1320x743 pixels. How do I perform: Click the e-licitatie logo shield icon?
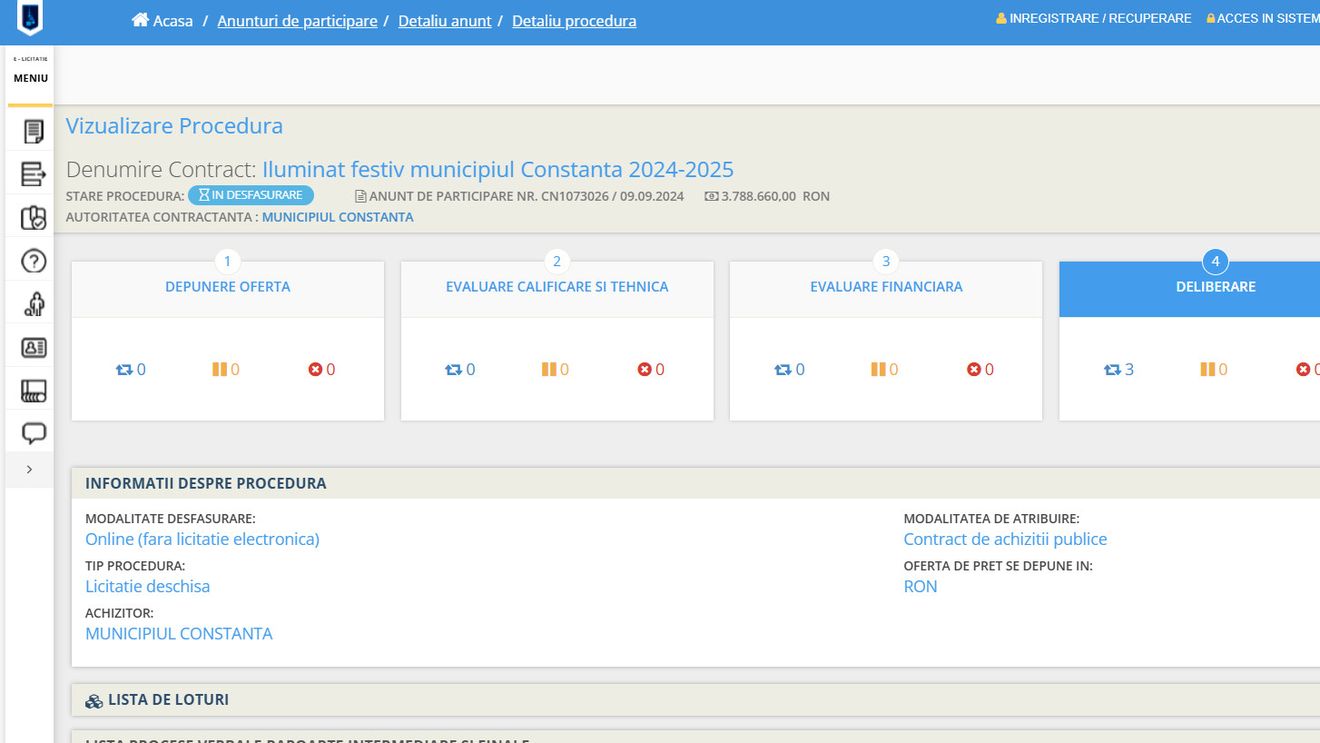tap(30, 17)
